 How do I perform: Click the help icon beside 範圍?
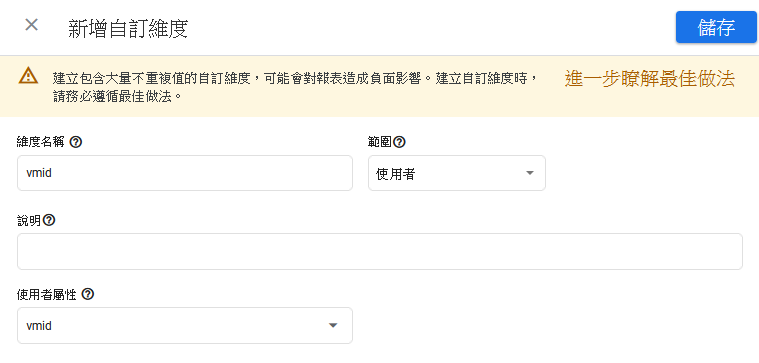(x=399, y=142)
